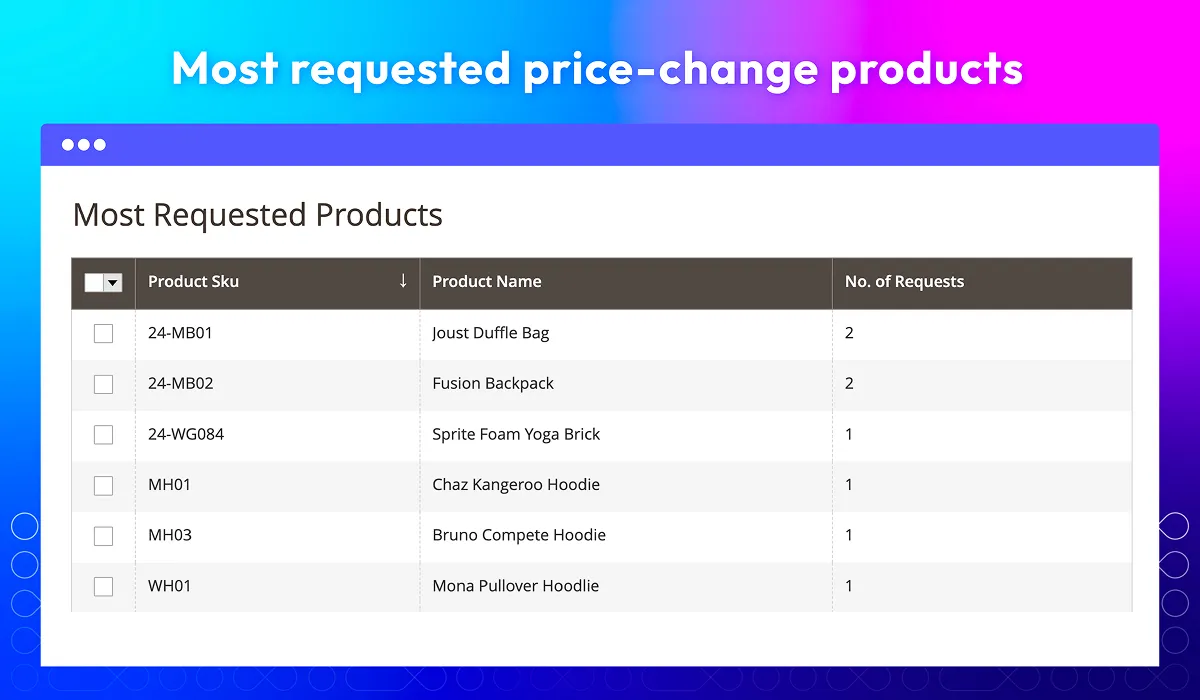
Task: Open the mass-select dropdown arrow in header
Action: (113, 283)
